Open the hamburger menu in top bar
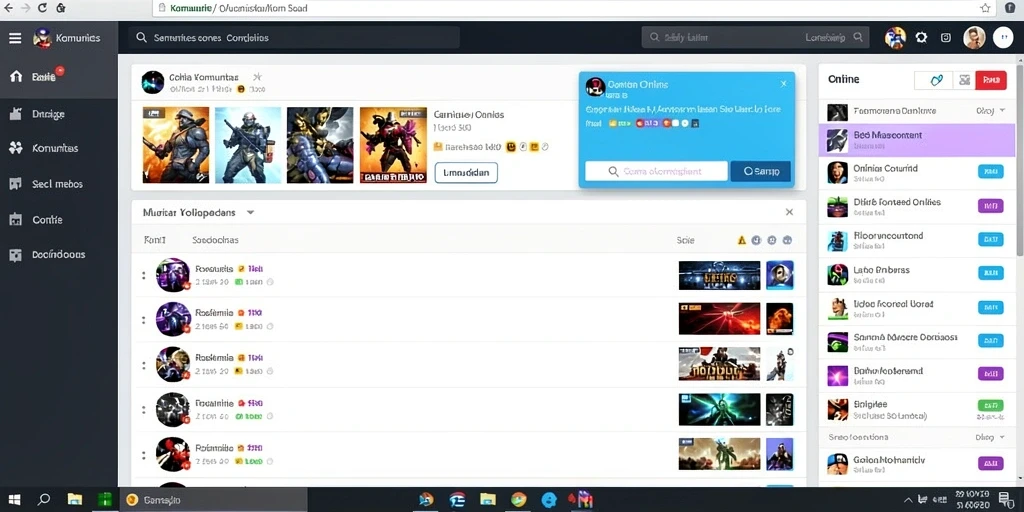Screen dimensions: 1024x512 click(x=15, y=38)
